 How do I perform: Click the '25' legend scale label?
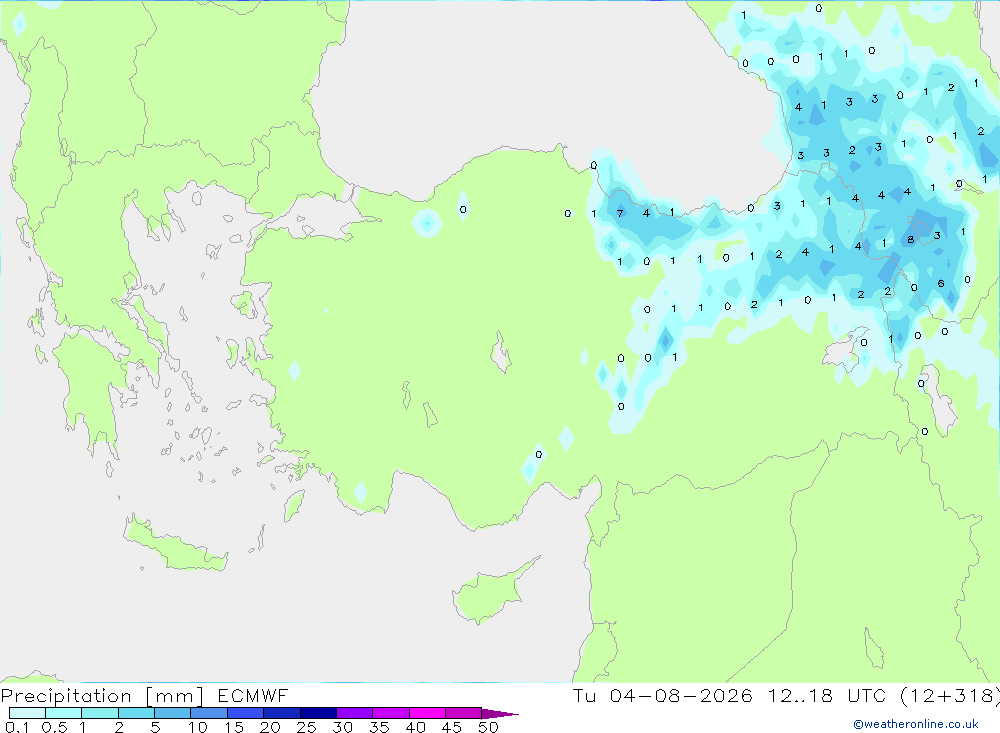coord(306,727)
